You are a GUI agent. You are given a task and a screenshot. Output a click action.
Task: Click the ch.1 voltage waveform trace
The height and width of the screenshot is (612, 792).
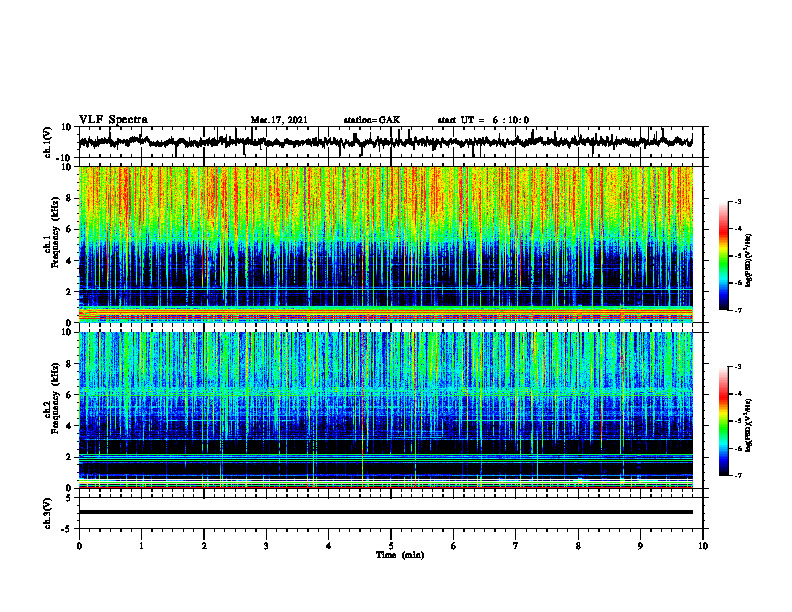(386, 142)
